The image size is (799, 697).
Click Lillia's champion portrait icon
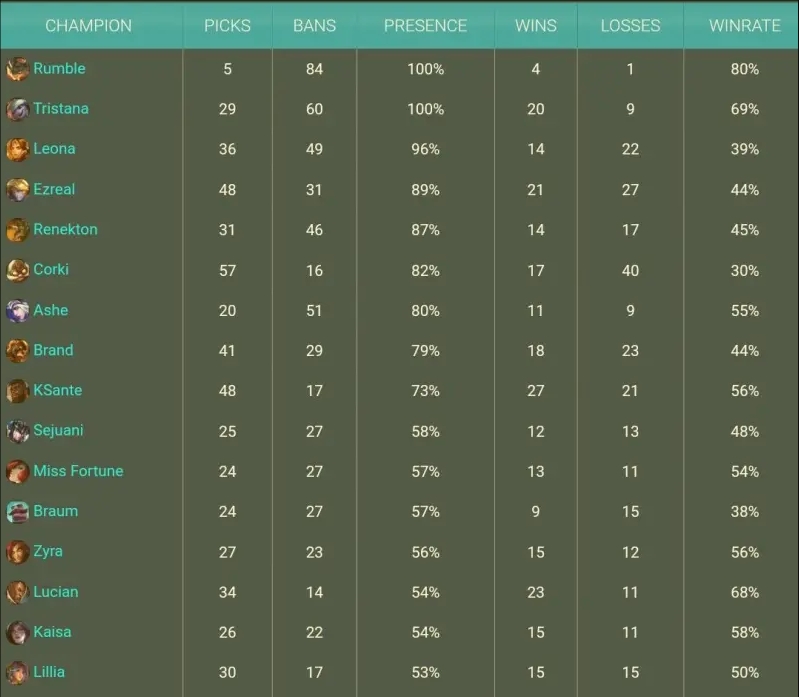(x=17, y=672)
